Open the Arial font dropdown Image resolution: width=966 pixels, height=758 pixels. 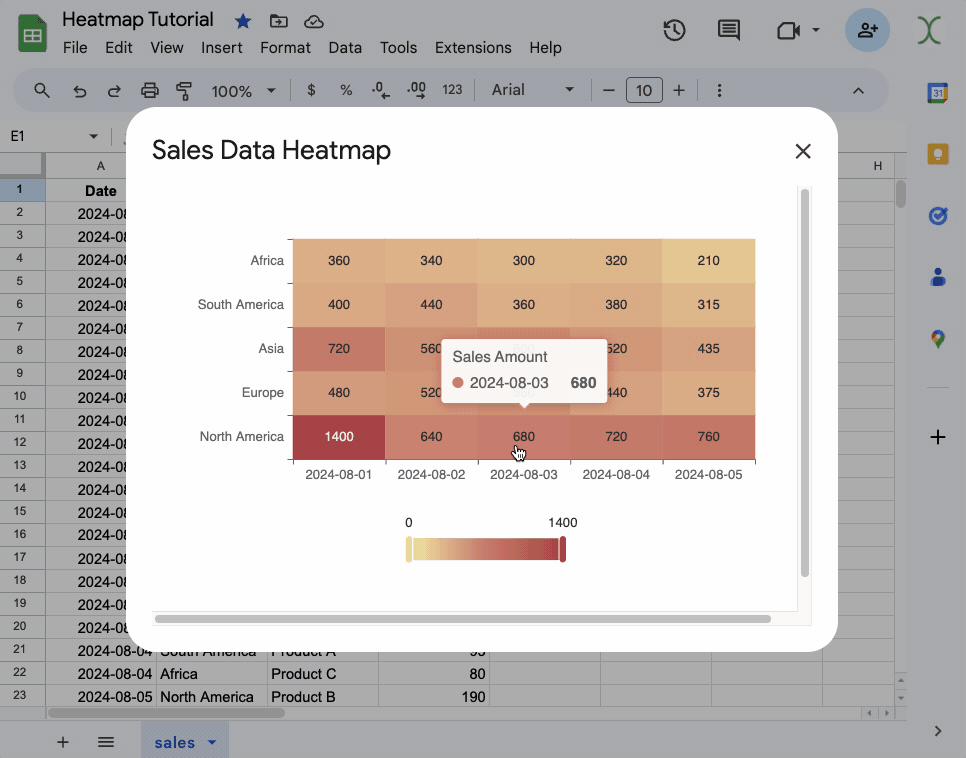click(x=532, y=90)
